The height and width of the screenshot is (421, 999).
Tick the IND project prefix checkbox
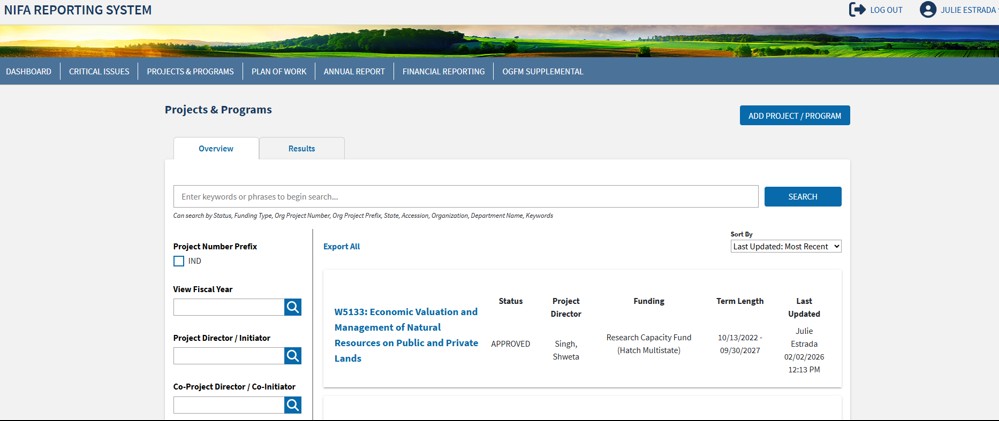(179, 261)
